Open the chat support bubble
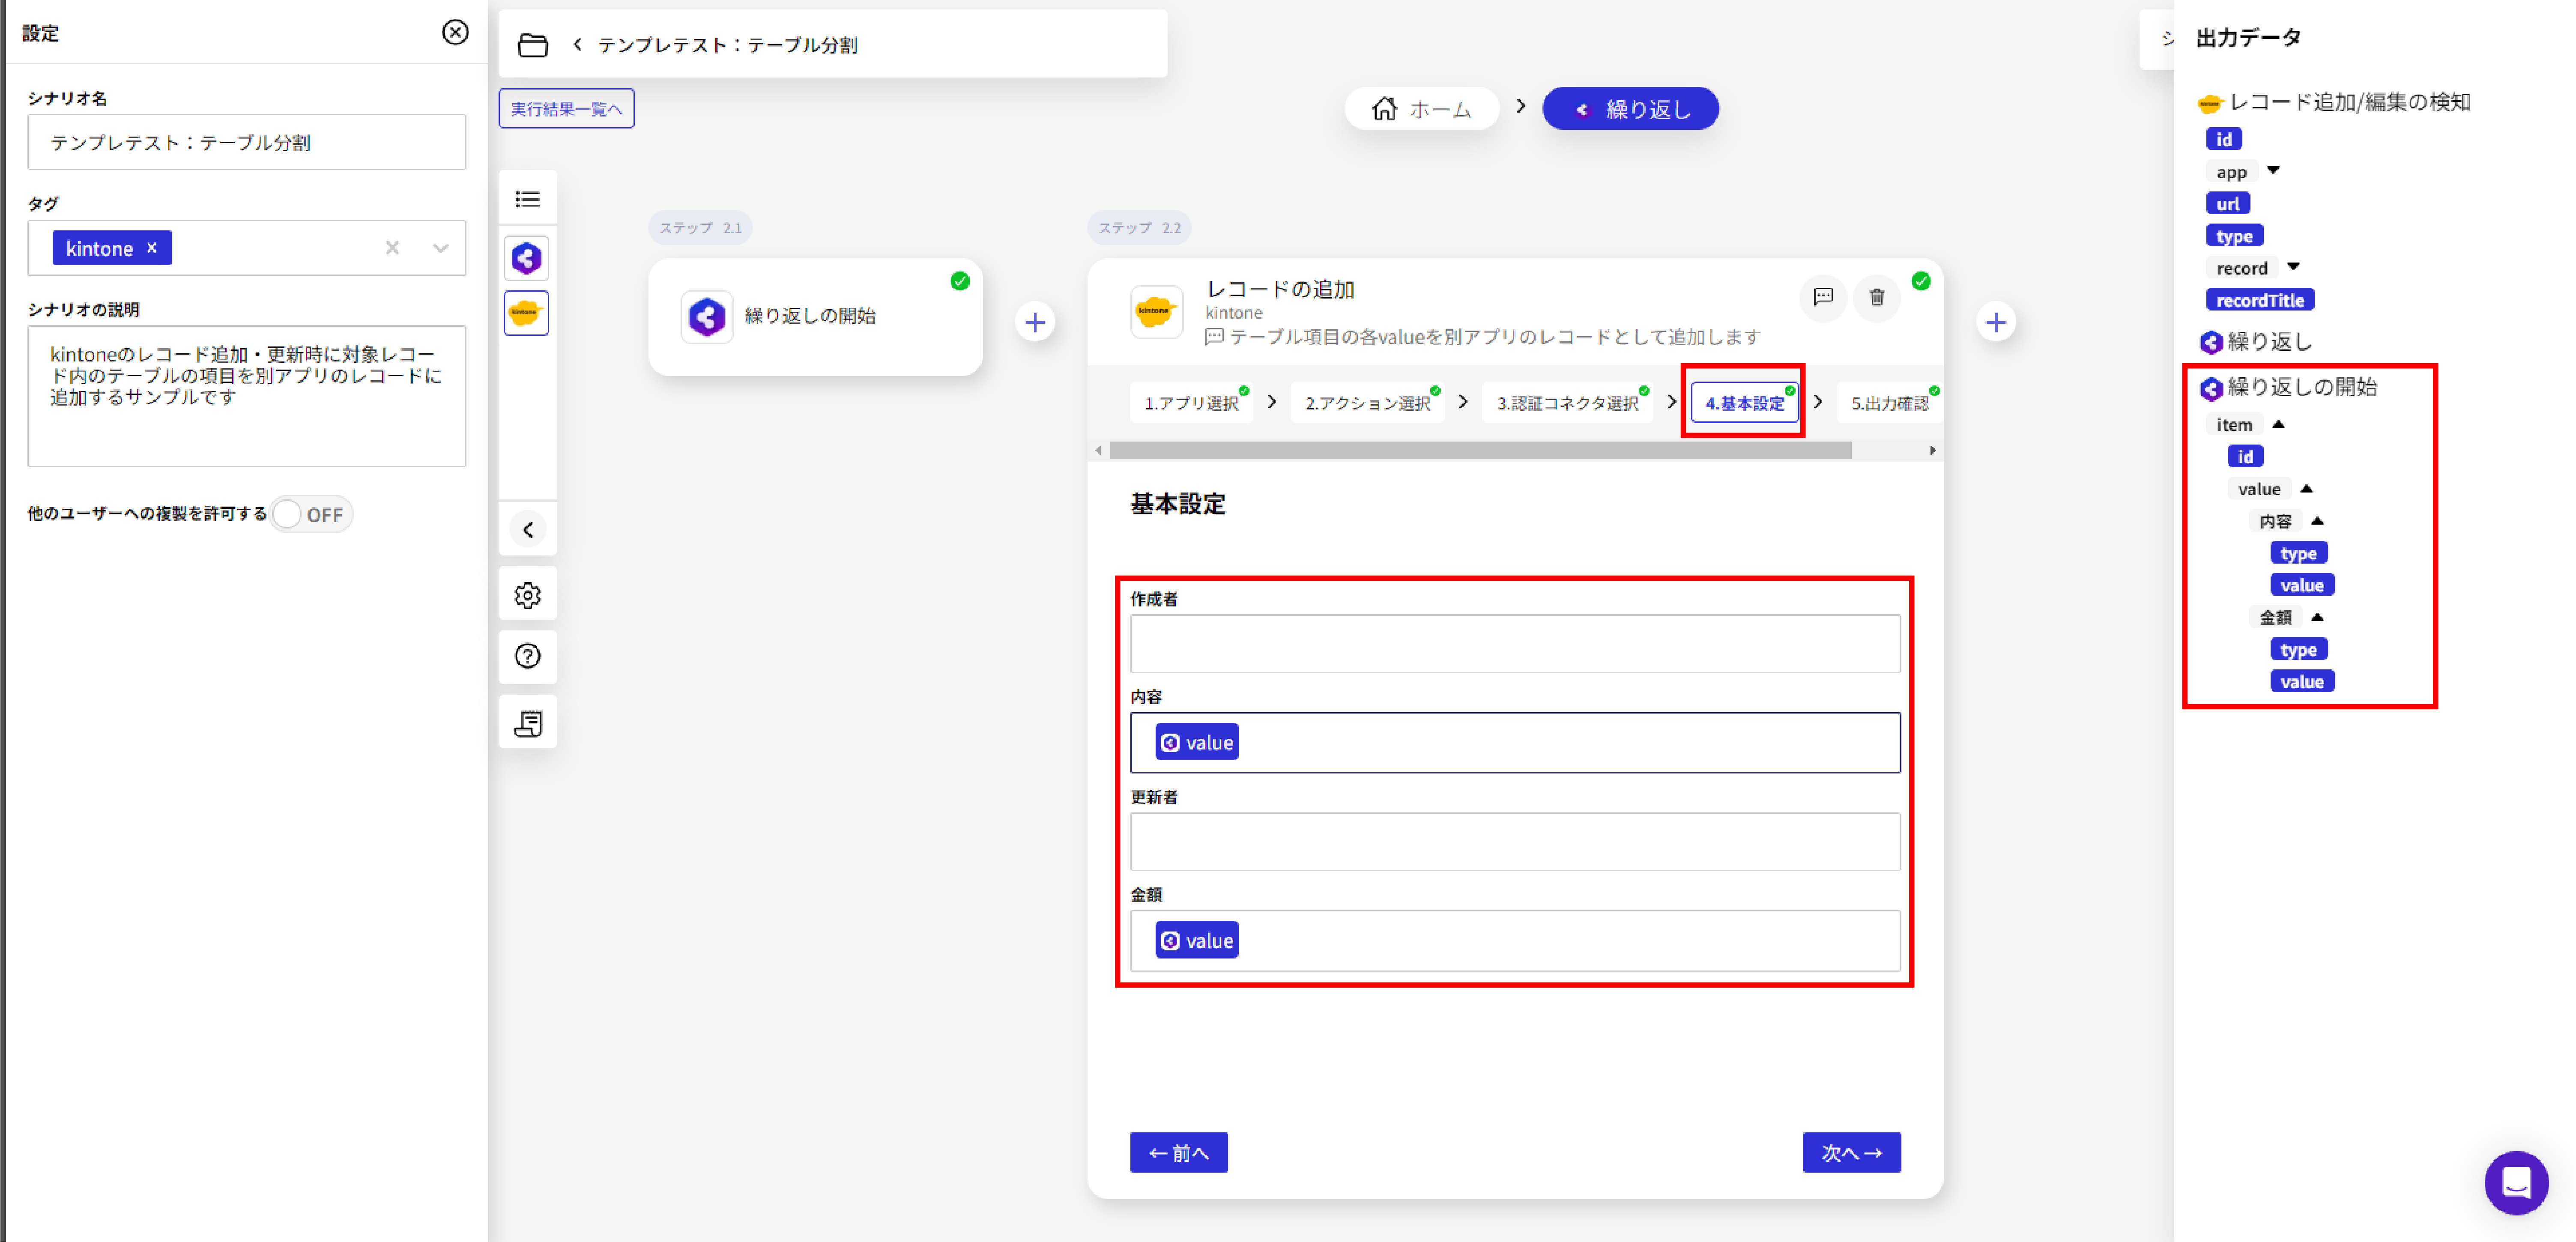Image resolution: width=2576 pixels, height=1242 pixels. coord(2516,1183)
